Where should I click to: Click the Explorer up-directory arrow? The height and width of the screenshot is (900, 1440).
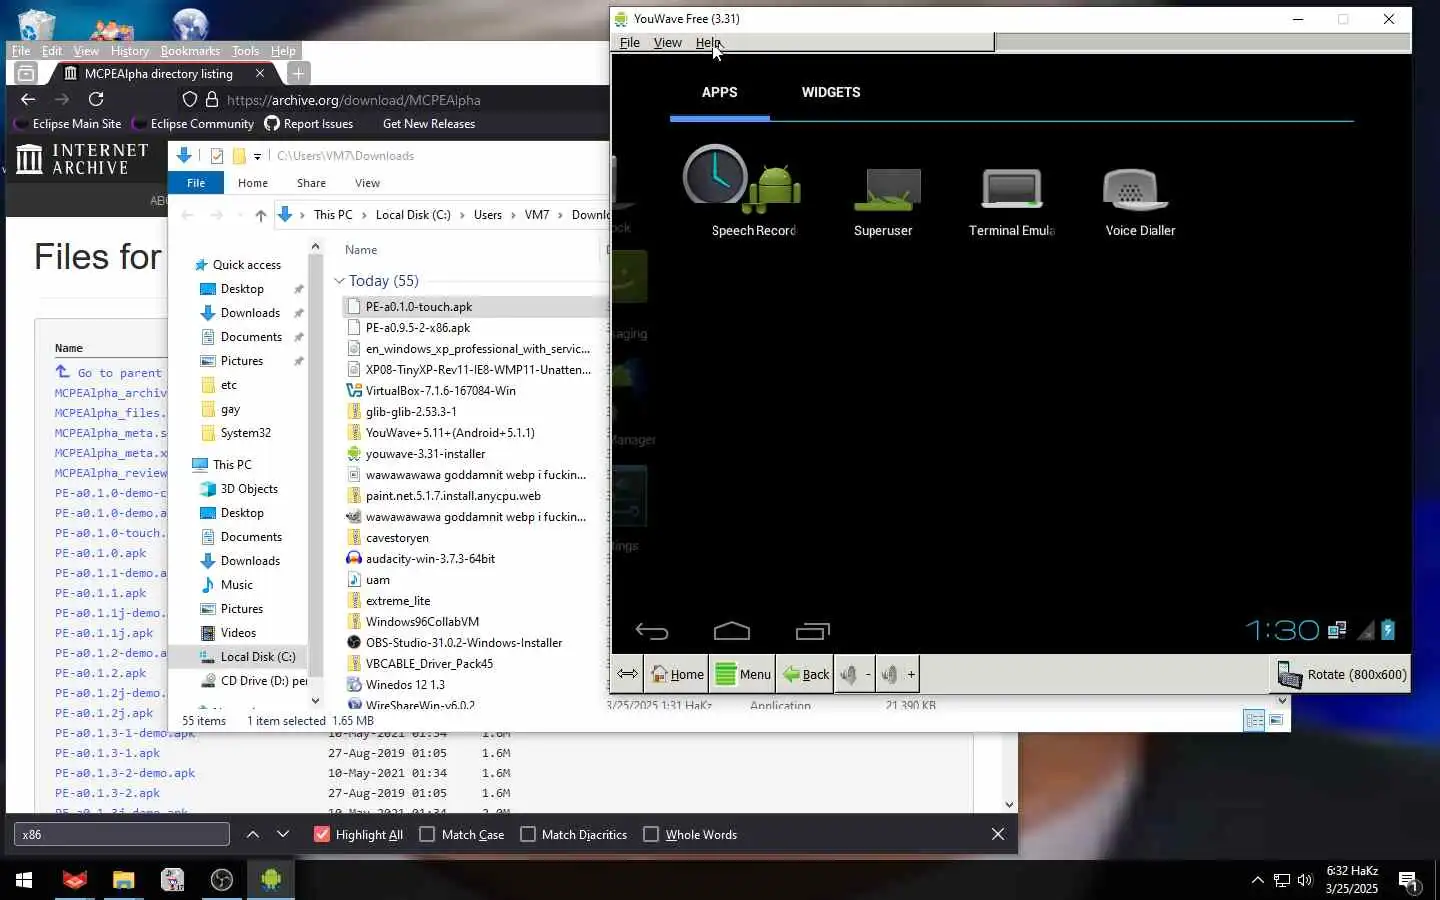coord(260,215)
